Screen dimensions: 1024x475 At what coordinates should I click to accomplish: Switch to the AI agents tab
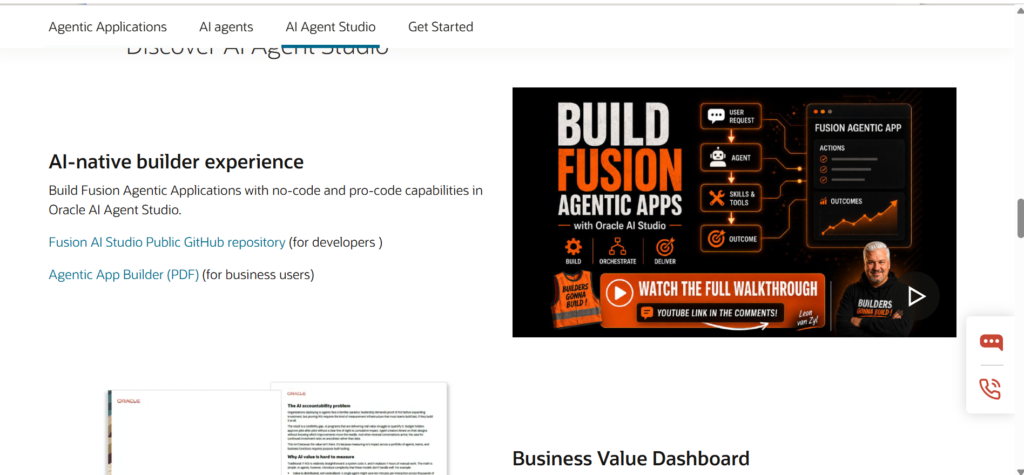(226, 27)
